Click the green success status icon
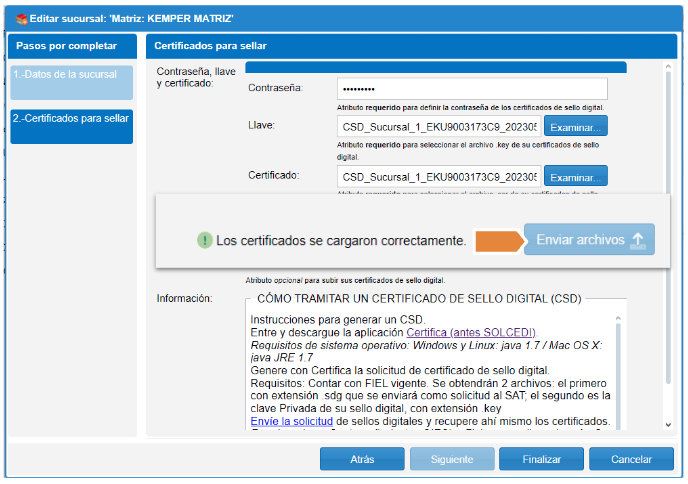Viewport: 688px width, 484px height. click(x=204, y=241)
